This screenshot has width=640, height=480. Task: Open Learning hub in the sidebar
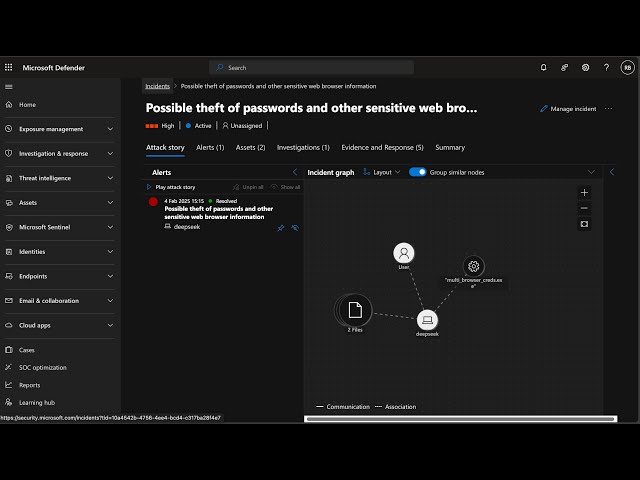click(37, 402)
